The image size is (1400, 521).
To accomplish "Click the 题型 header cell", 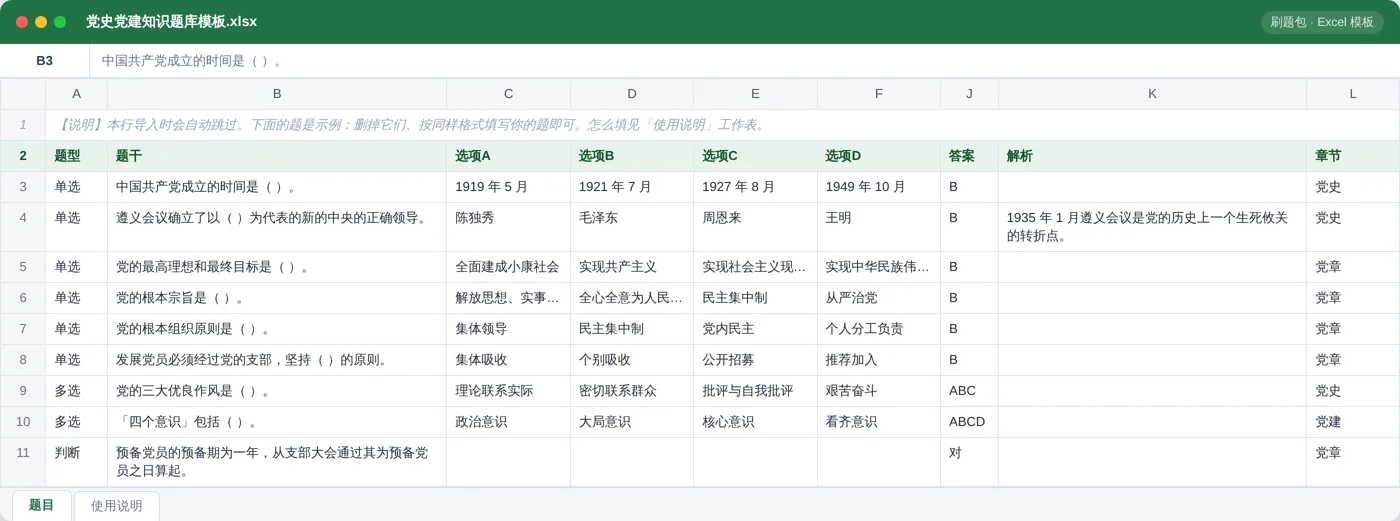I will pos(76,156).
